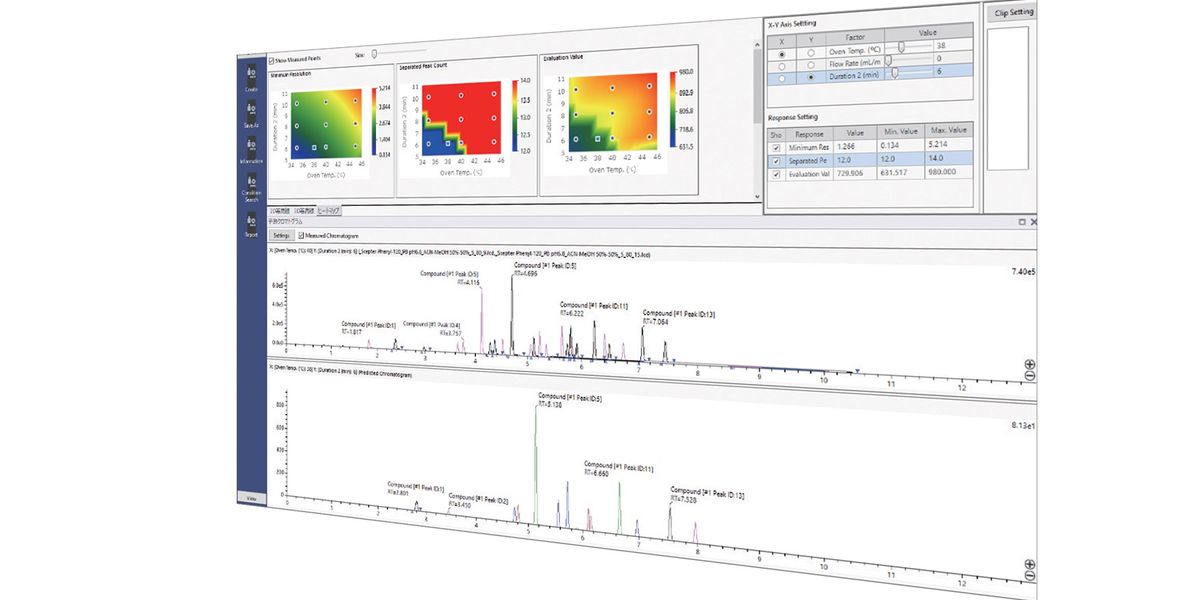Zoom out on the measured chromatogram
The height and width of the screenshot is (600, 1200).
point(1030,376)
